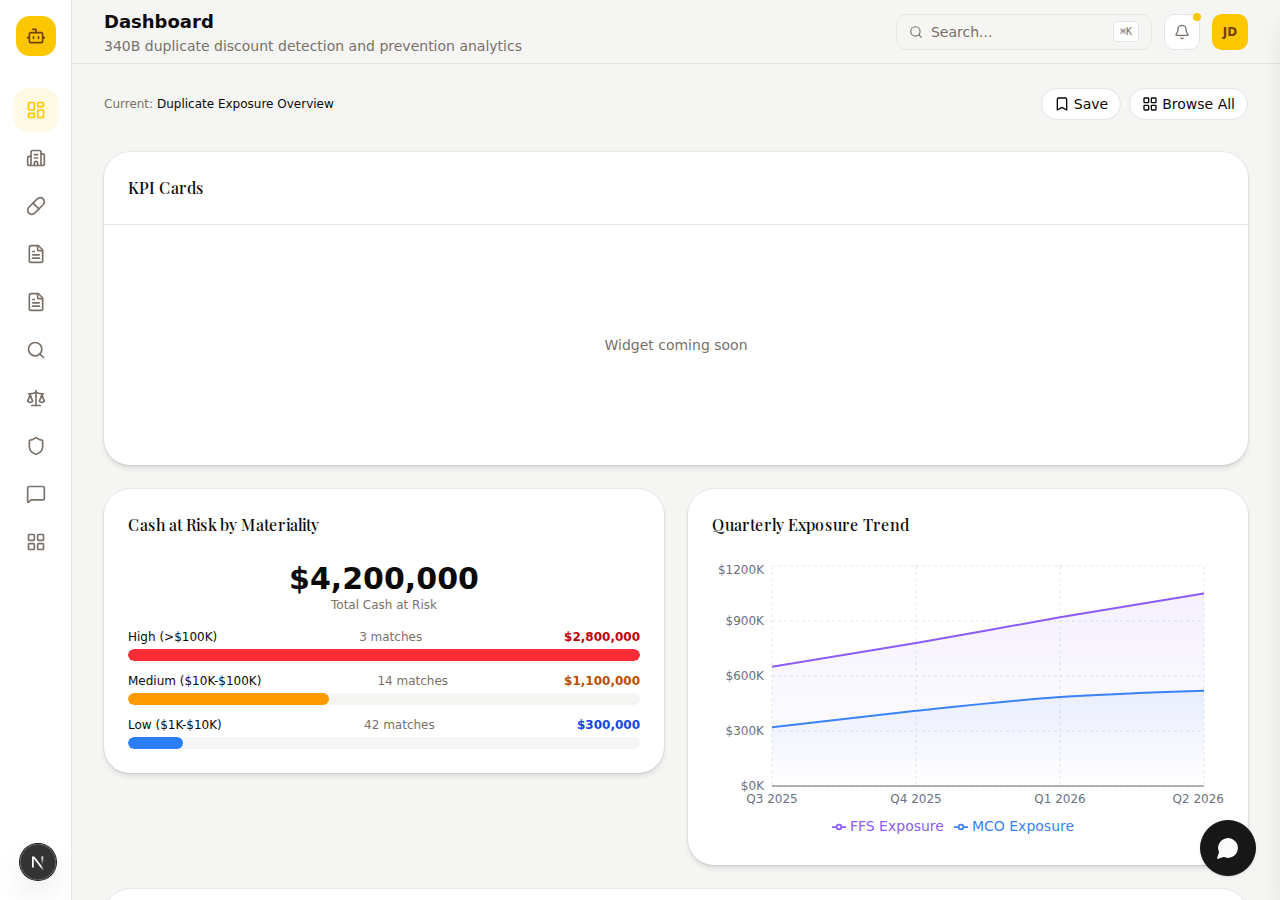Open the magnifier icon in the sidebar

pyautogui.click(x=36, y=350)
